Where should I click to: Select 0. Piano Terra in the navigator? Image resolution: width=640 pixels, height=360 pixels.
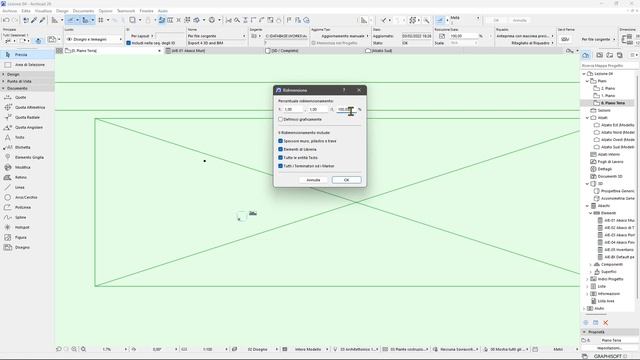[x=613, y=103]
